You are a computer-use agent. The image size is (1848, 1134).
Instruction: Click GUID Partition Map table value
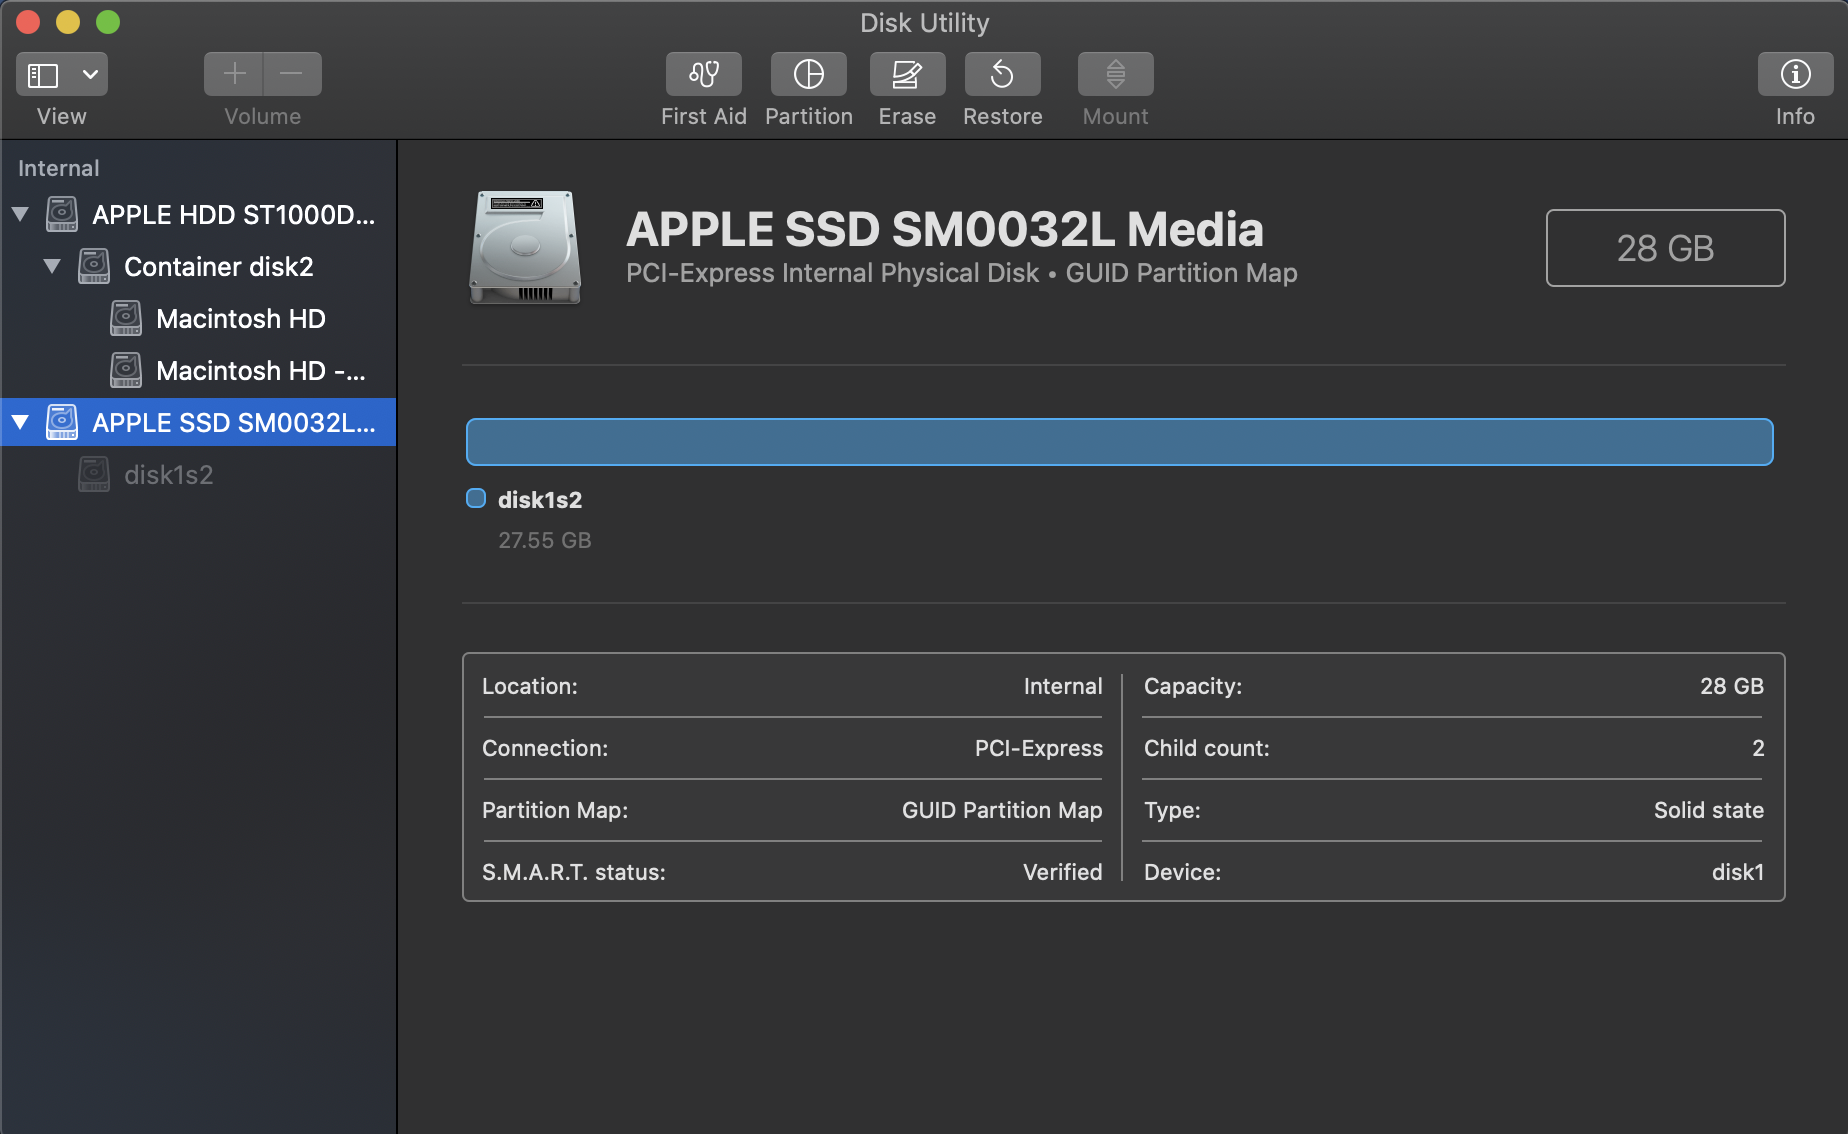1002,810
